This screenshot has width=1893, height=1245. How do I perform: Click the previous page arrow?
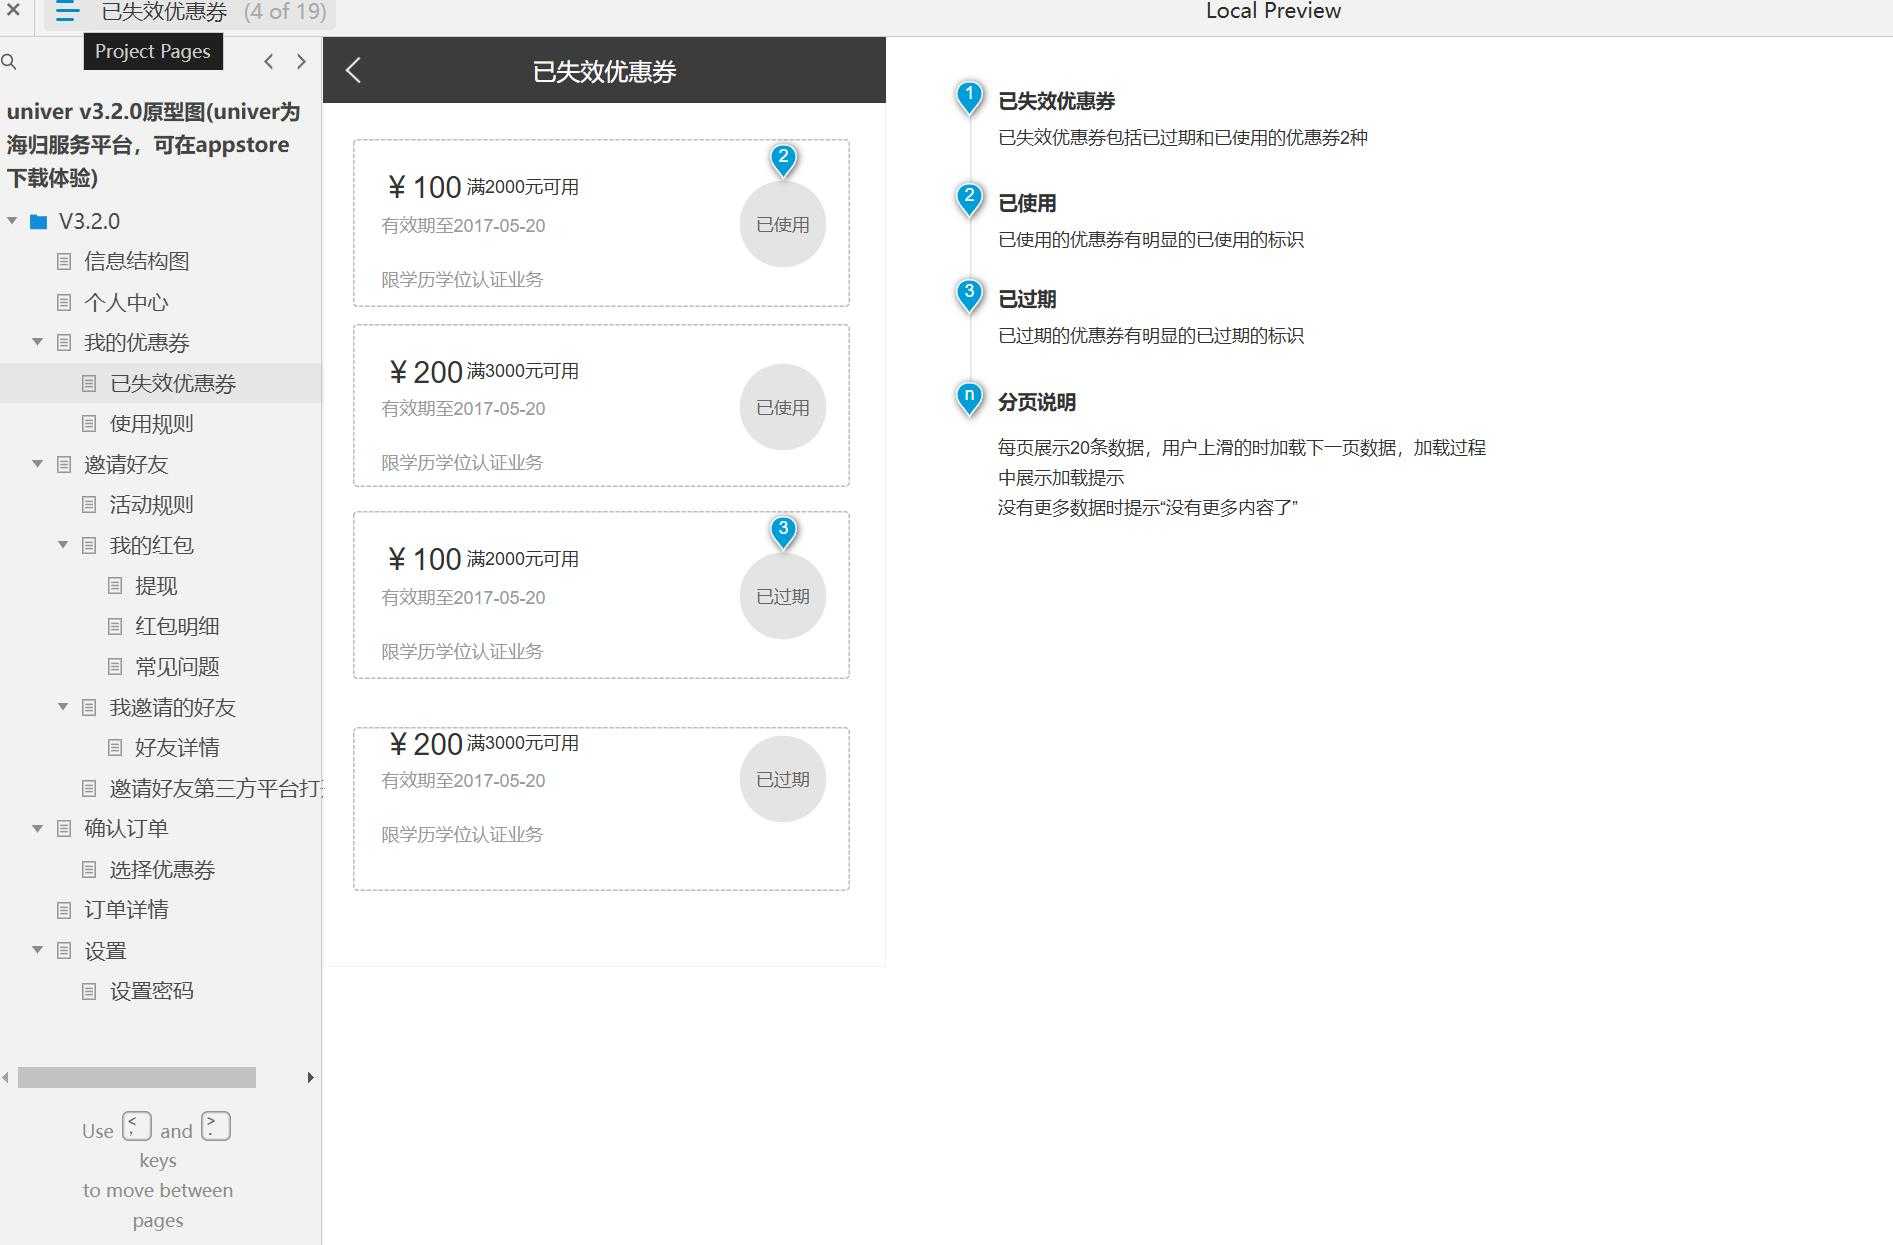click(x=268, y=61)
